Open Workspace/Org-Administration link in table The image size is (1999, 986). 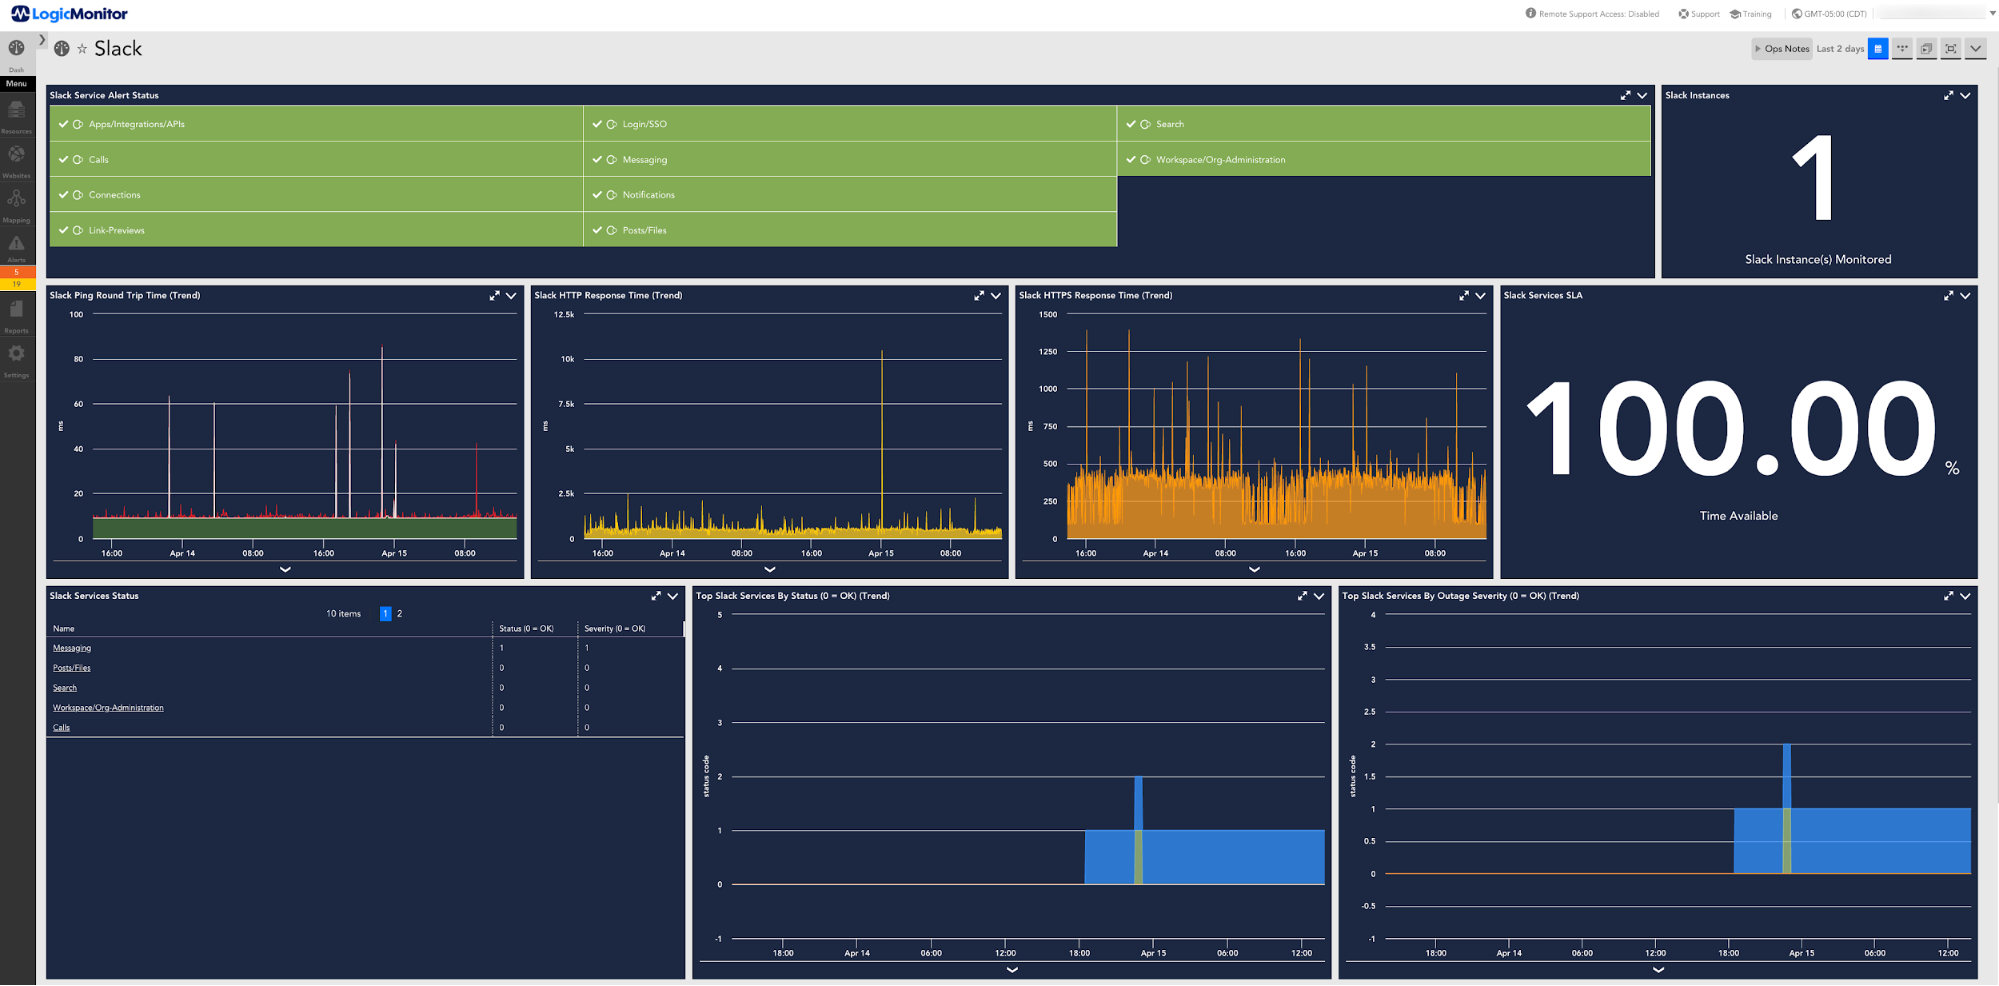(x=108, y=708)
